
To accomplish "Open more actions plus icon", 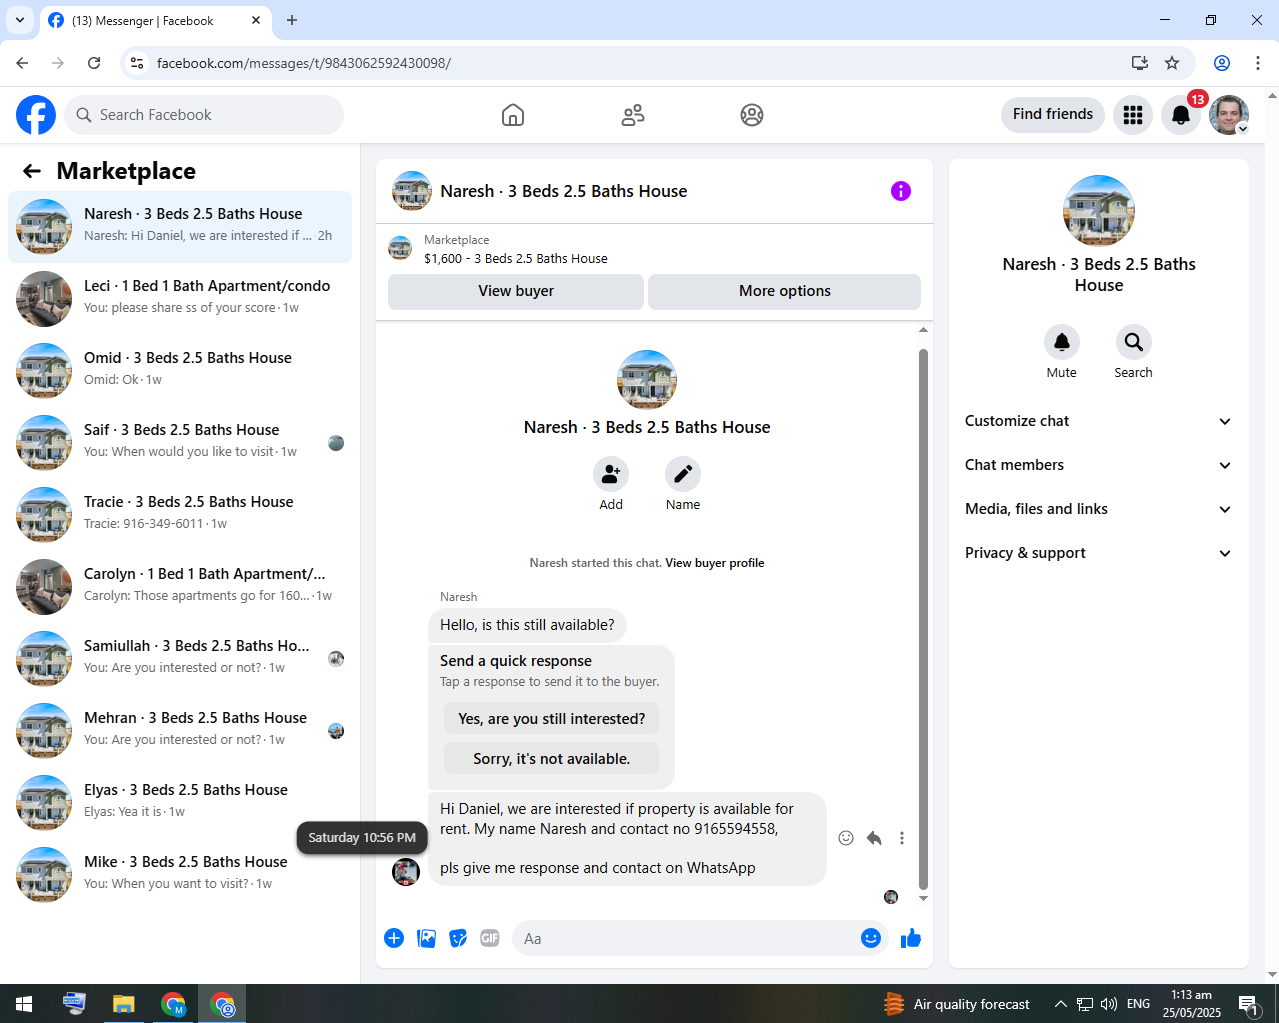I will click(x=394, y=938).
